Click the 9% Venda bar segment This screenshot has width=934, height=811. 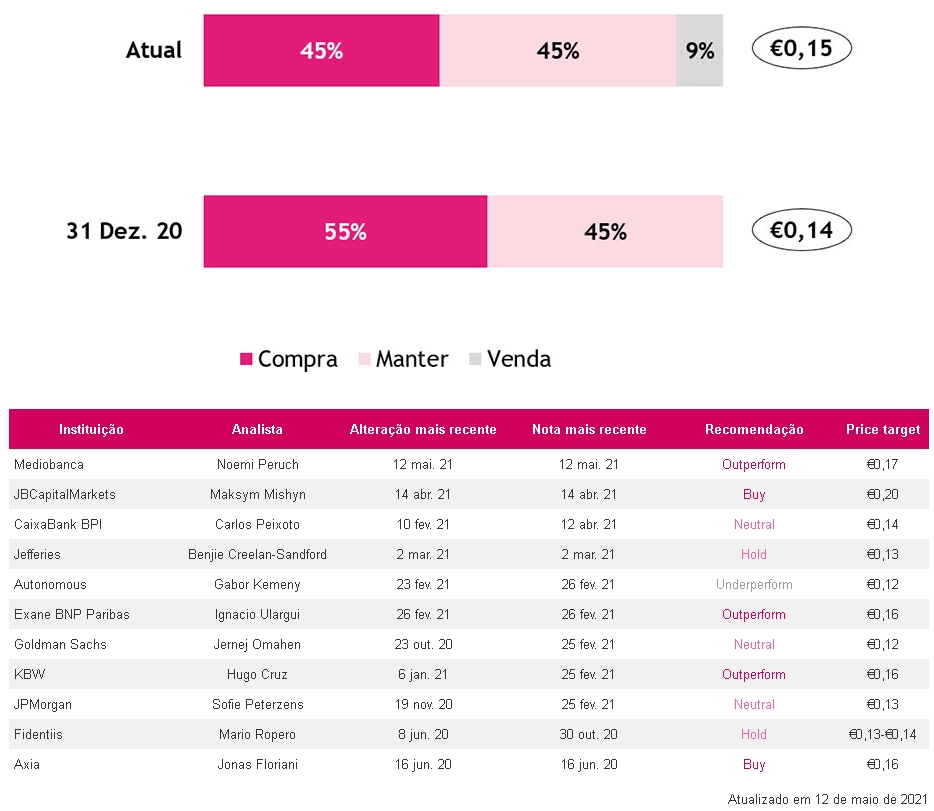coord(700,51)
